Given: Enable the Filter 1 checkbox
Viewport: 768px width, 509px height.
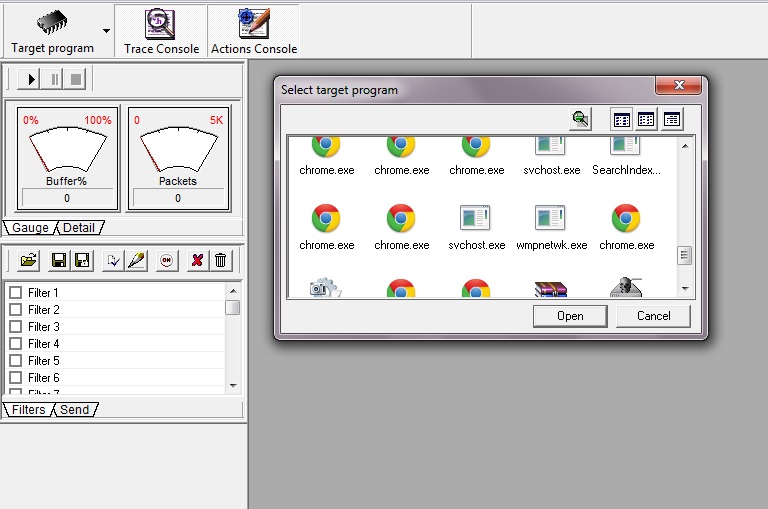Looking at the screenshot, I should tap(16, 292).
